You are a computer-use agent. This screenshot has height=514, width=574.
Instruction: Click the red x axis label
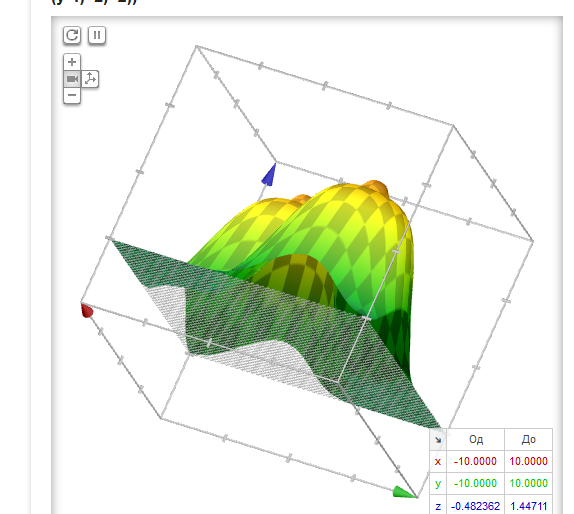(438, 462)
